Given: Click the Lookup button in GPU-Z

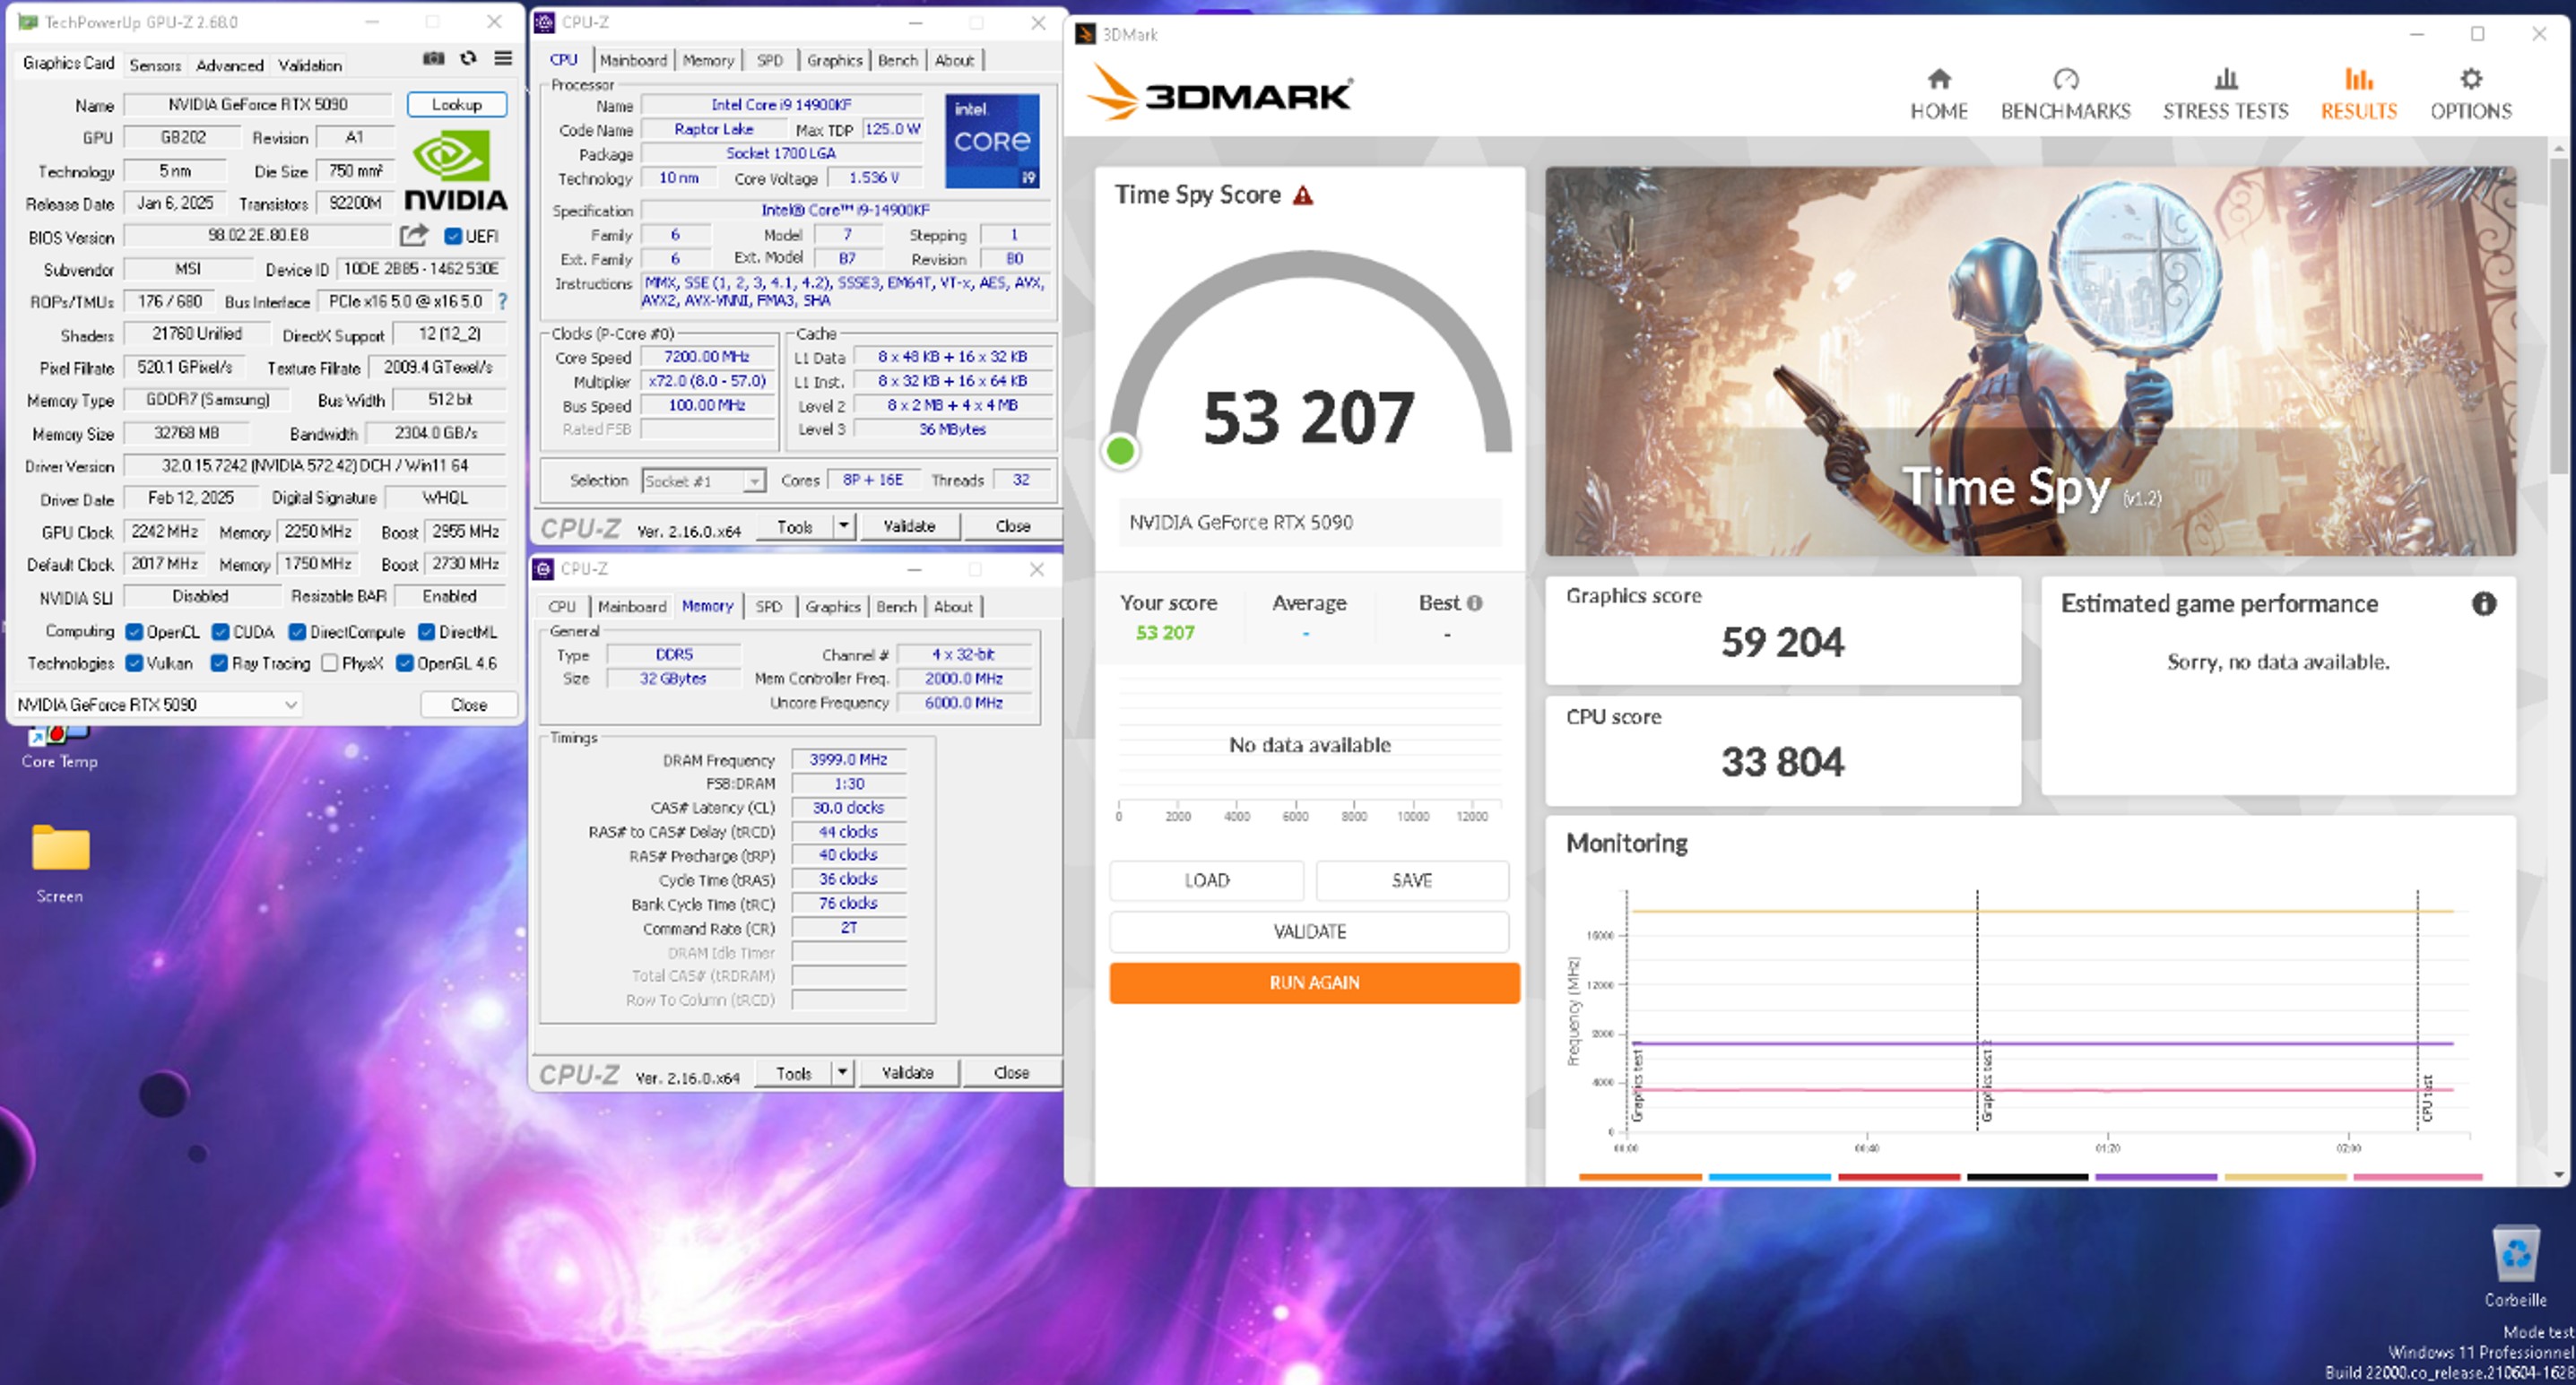Looking at the screenshot, I should point(456,104).
